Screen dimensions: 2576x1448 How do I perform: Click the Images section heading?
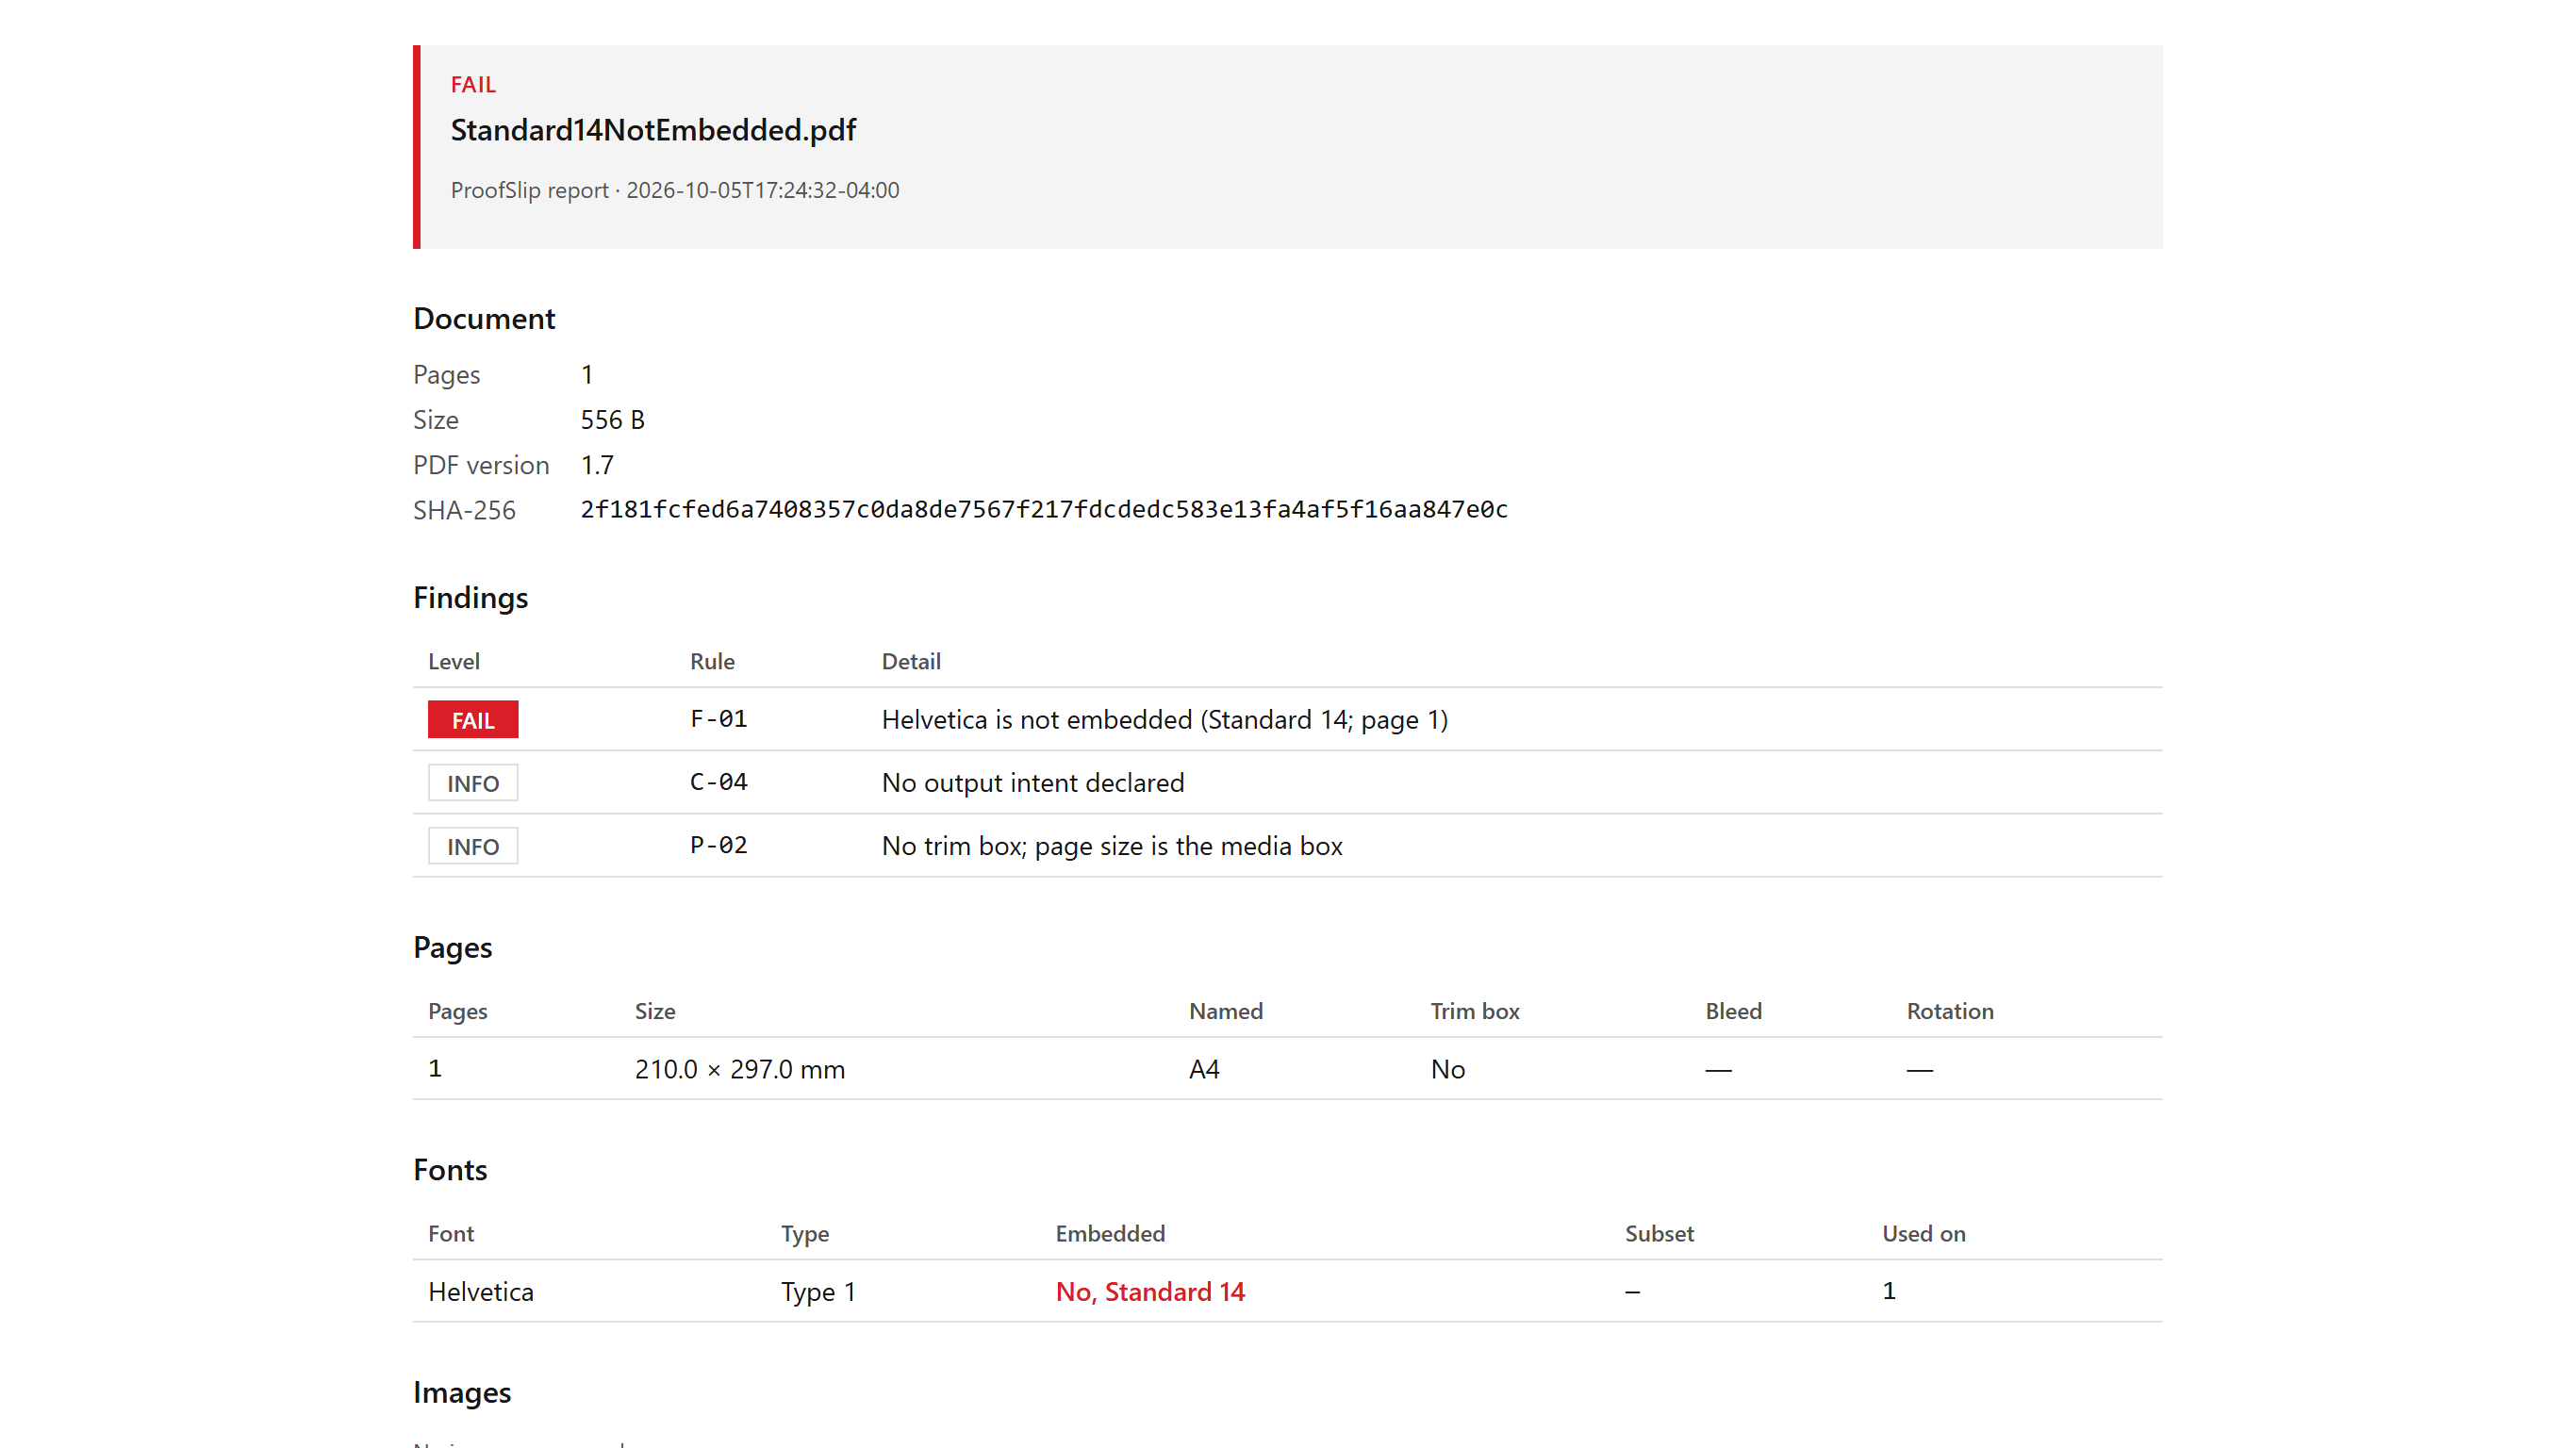[x=462, y=1392]
